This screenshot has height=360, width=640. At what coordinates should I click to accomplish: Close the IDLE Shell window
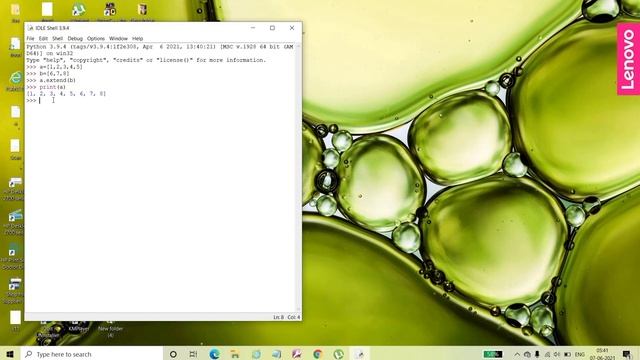click(292, 28)
